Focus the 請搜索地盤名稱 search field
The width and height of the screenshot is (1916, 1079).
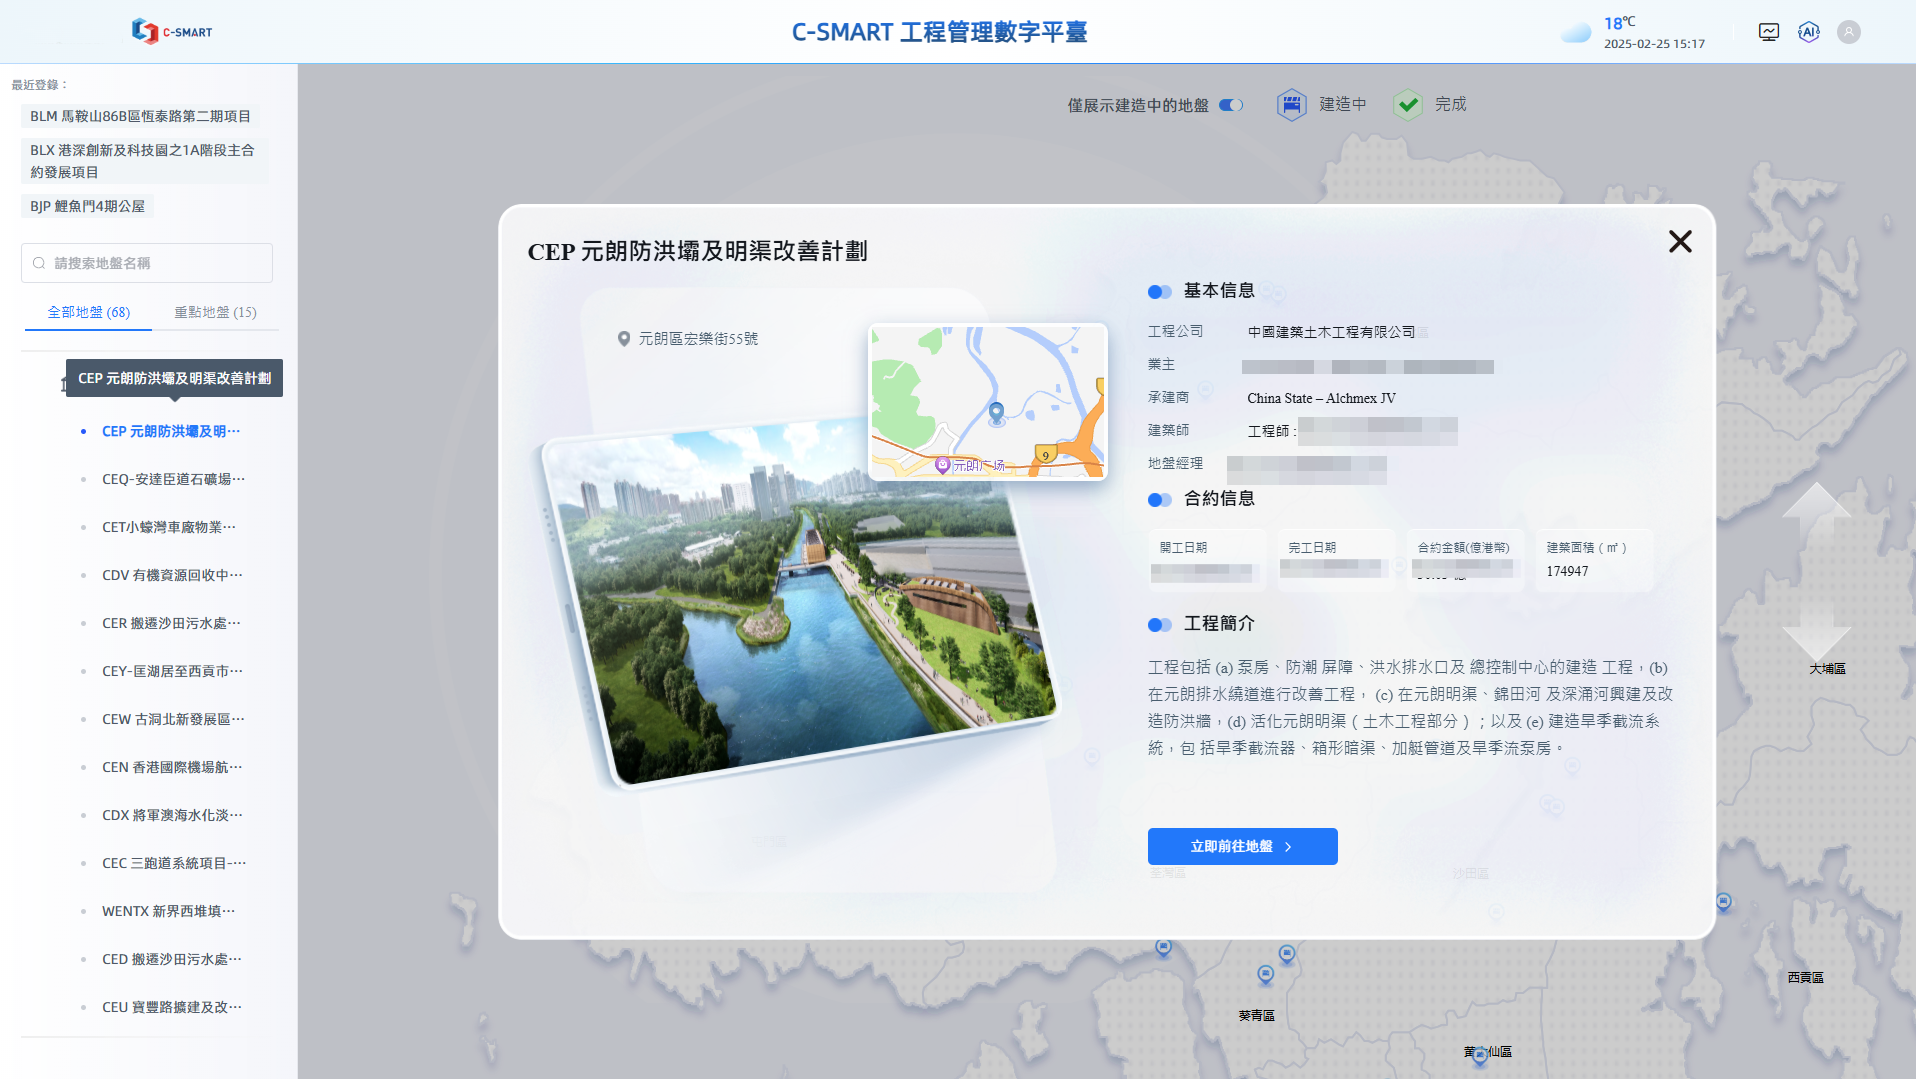pyautogui.click(x=147, y=263)
